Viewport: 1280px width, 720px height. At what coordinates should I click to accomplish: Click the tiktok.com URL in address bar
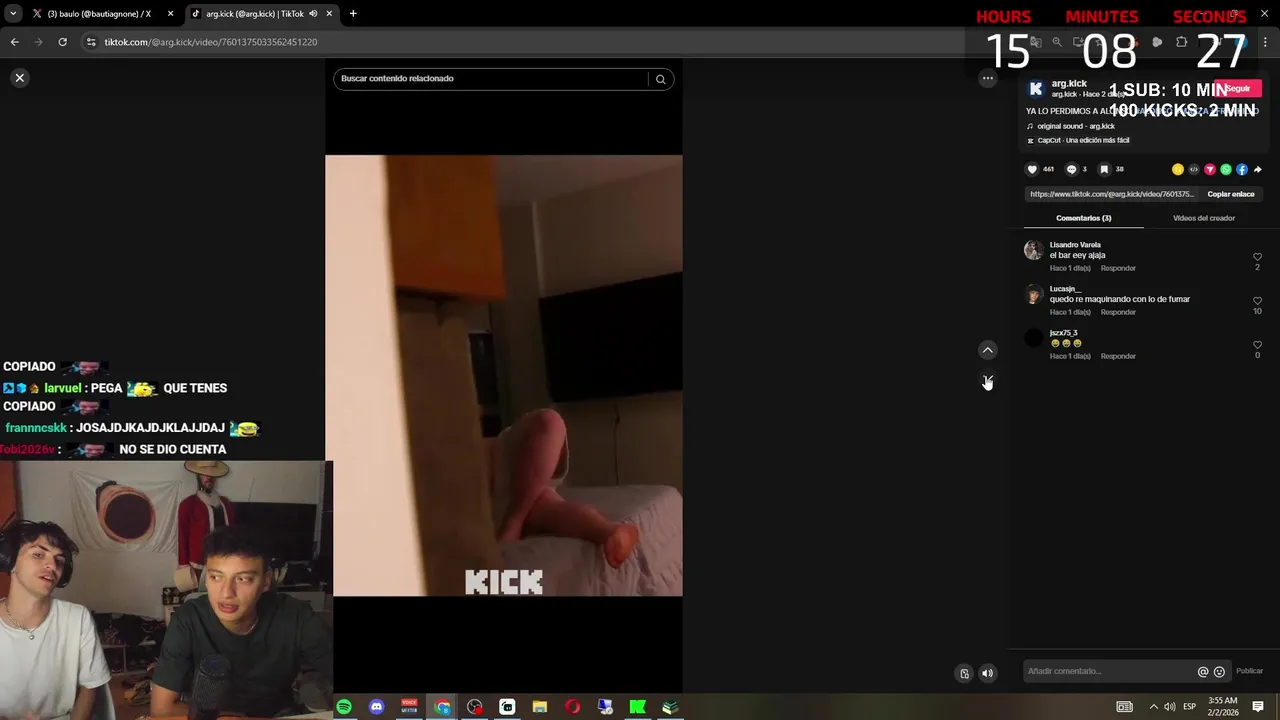tap(210, 42)
